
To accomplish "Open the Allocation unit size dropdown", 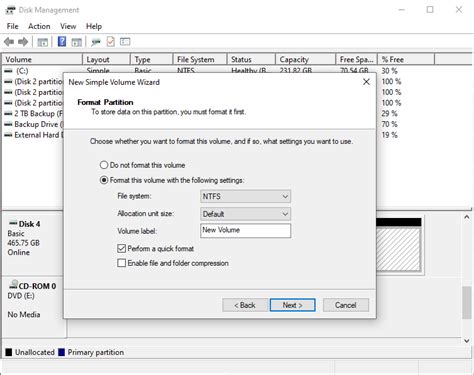I will 245,214.
